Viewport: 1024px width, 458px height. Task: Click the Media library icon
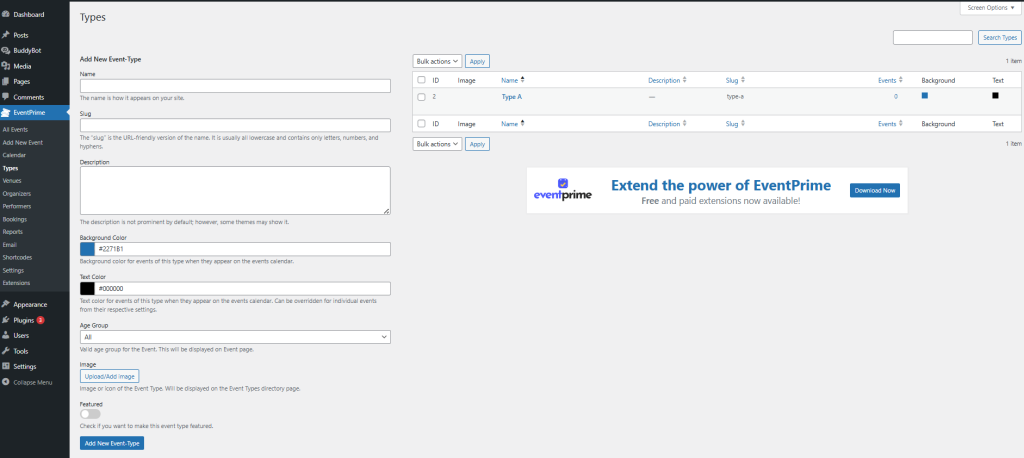point(6,66)
